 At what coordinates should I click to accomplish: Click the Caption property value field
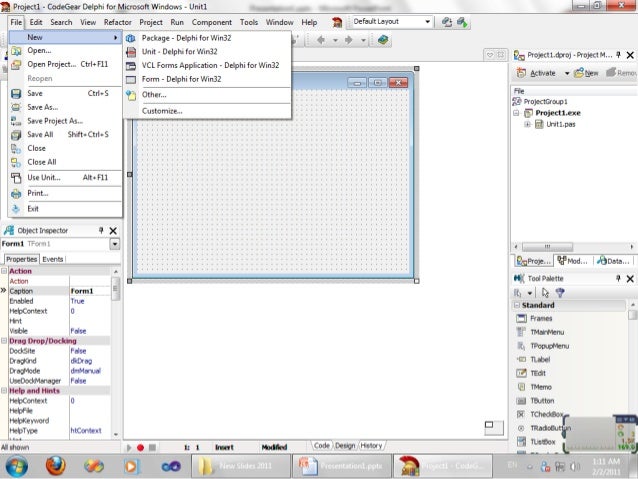[90, 291]
